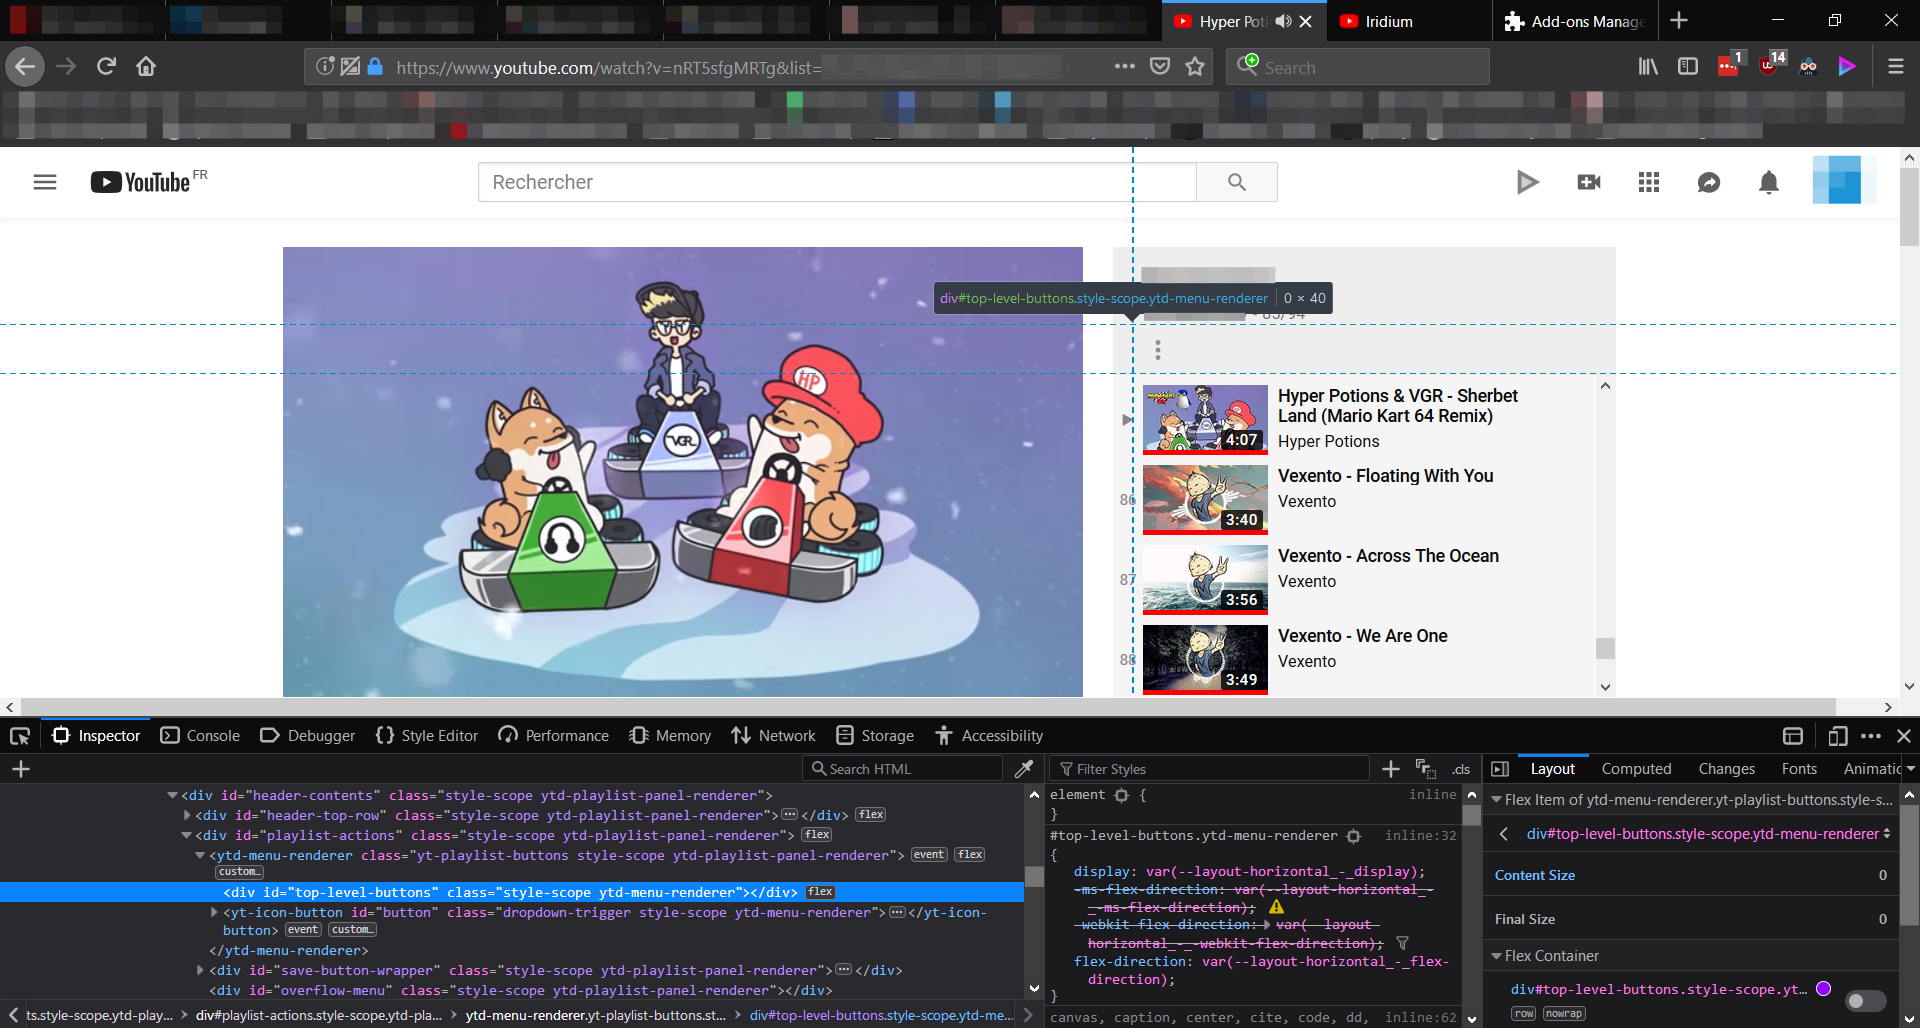Expand the save-button-wrapper div node
The height and width of the screenshot is (1028, 1920).
point(200,970)
